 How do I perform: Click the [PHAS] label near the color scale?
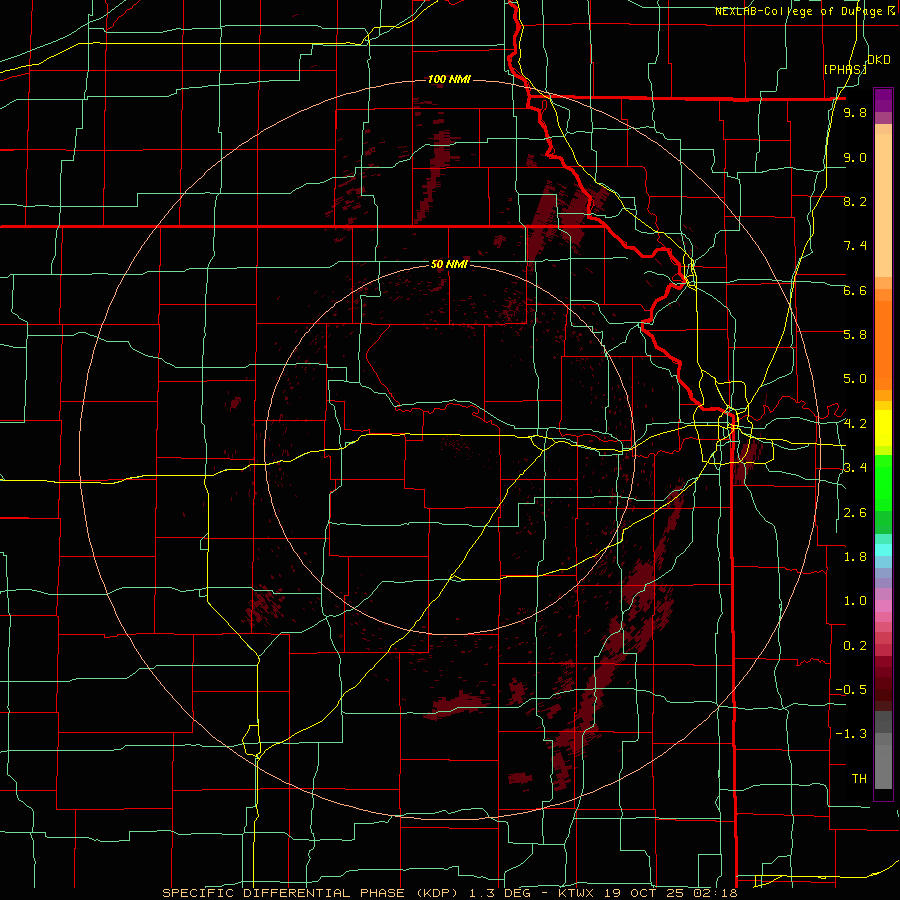(845, 69)
